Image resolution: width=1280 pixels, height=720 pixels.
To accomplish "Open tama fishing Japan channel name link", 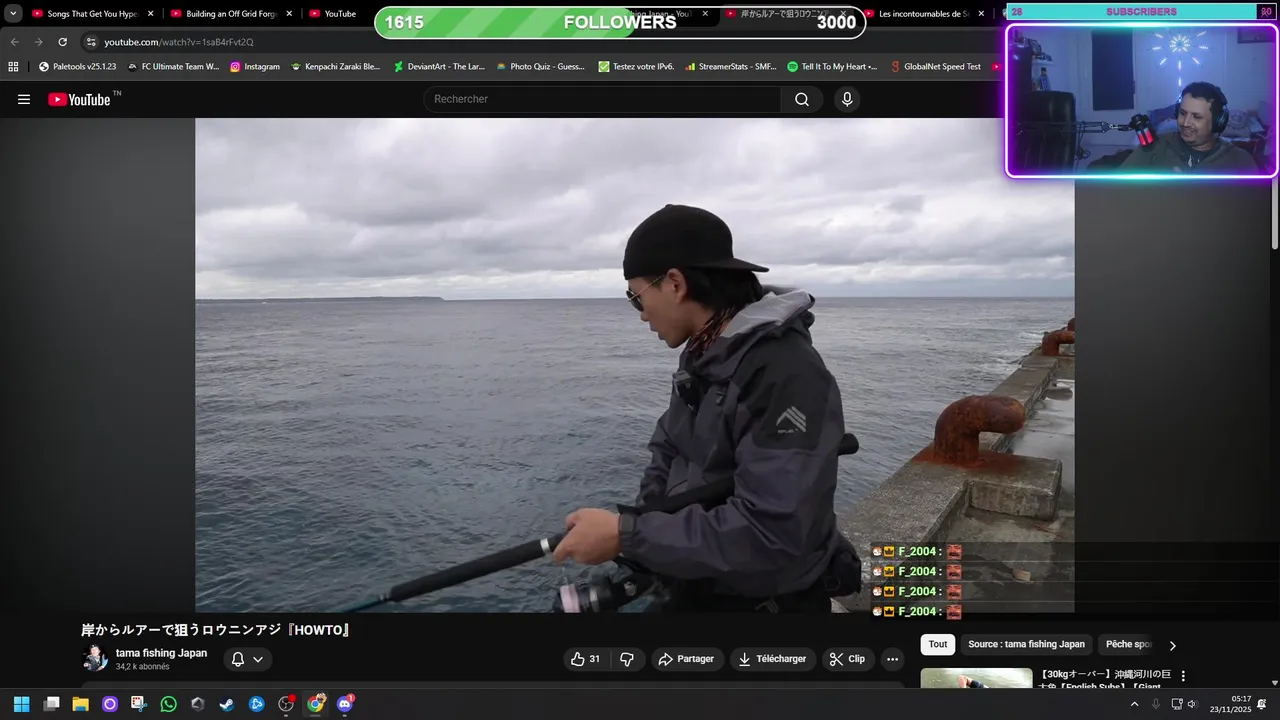I will (x=161, y=653).
